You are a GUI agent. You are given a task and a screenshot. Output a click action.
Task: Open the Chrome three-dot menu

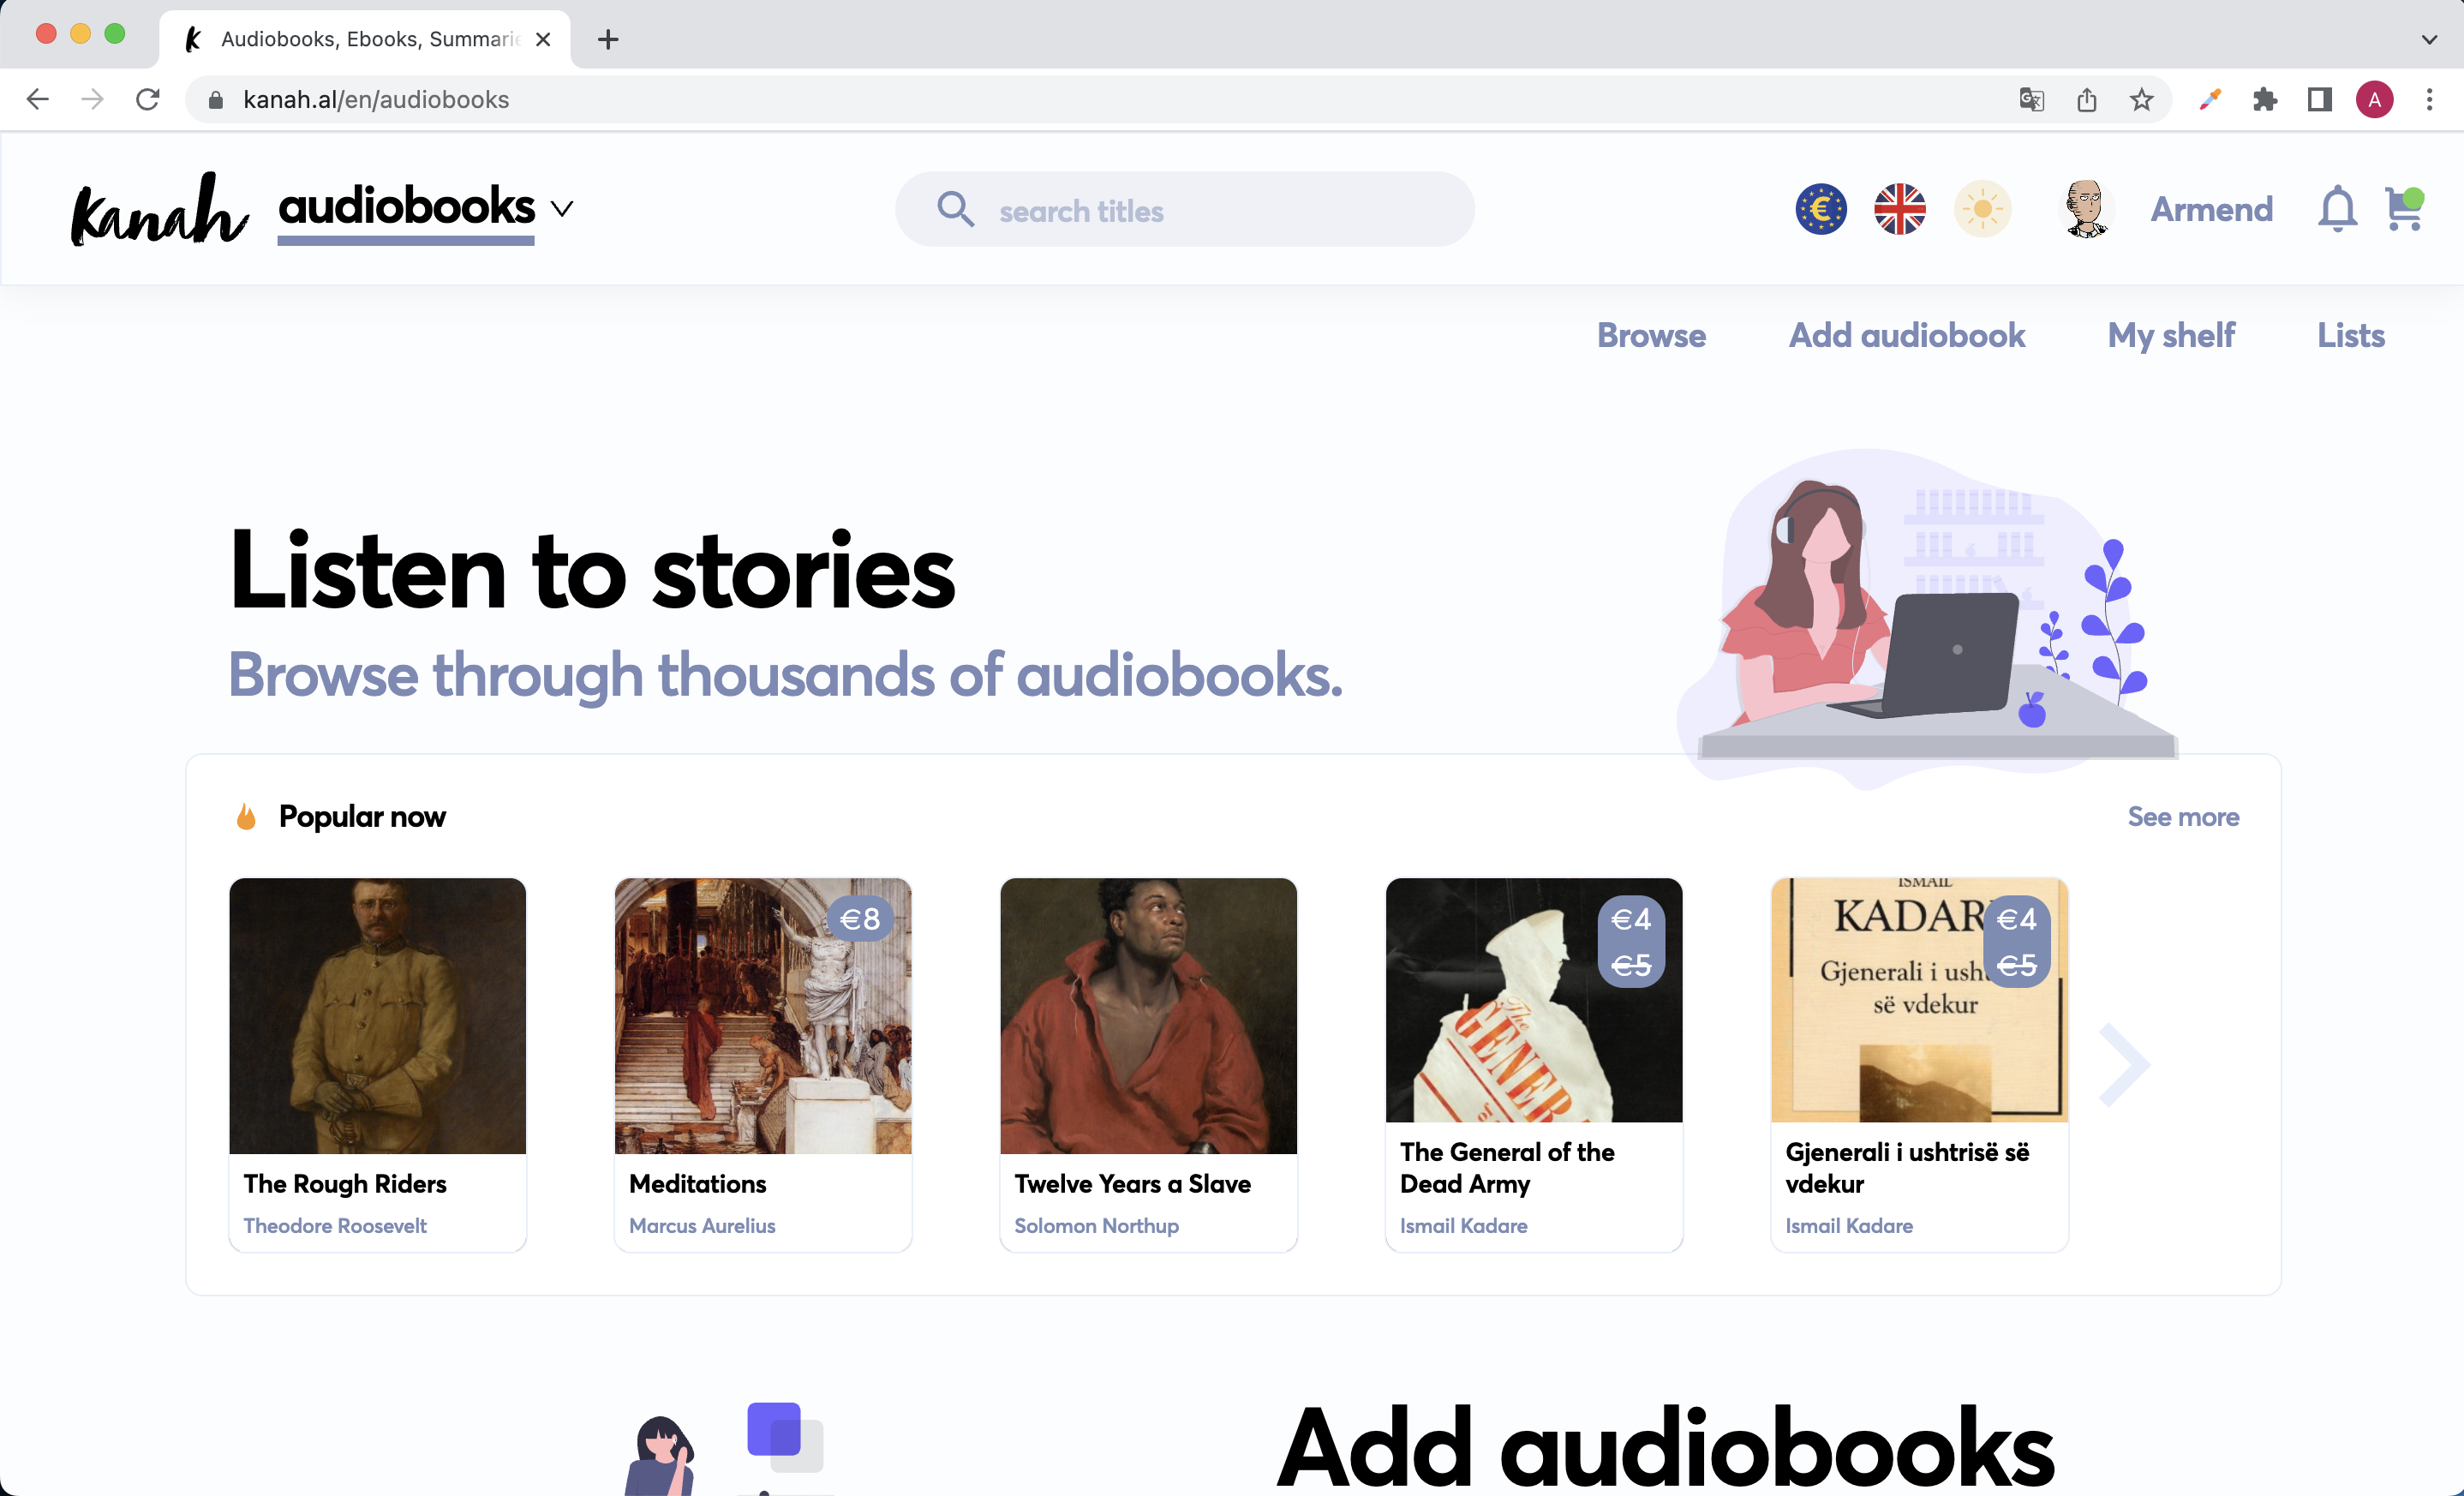tap(2430, 99)
